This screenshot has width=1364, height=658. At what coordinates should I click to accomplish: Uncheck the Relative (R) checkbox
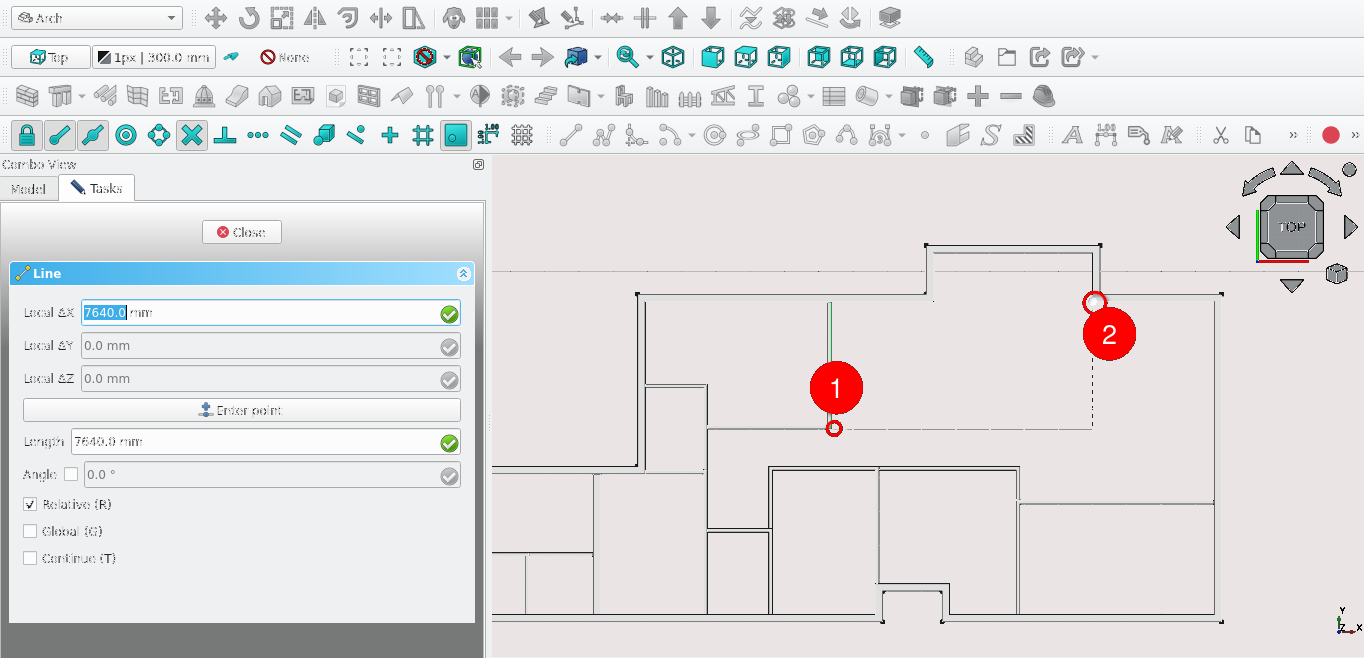click(x=30, y=504)
